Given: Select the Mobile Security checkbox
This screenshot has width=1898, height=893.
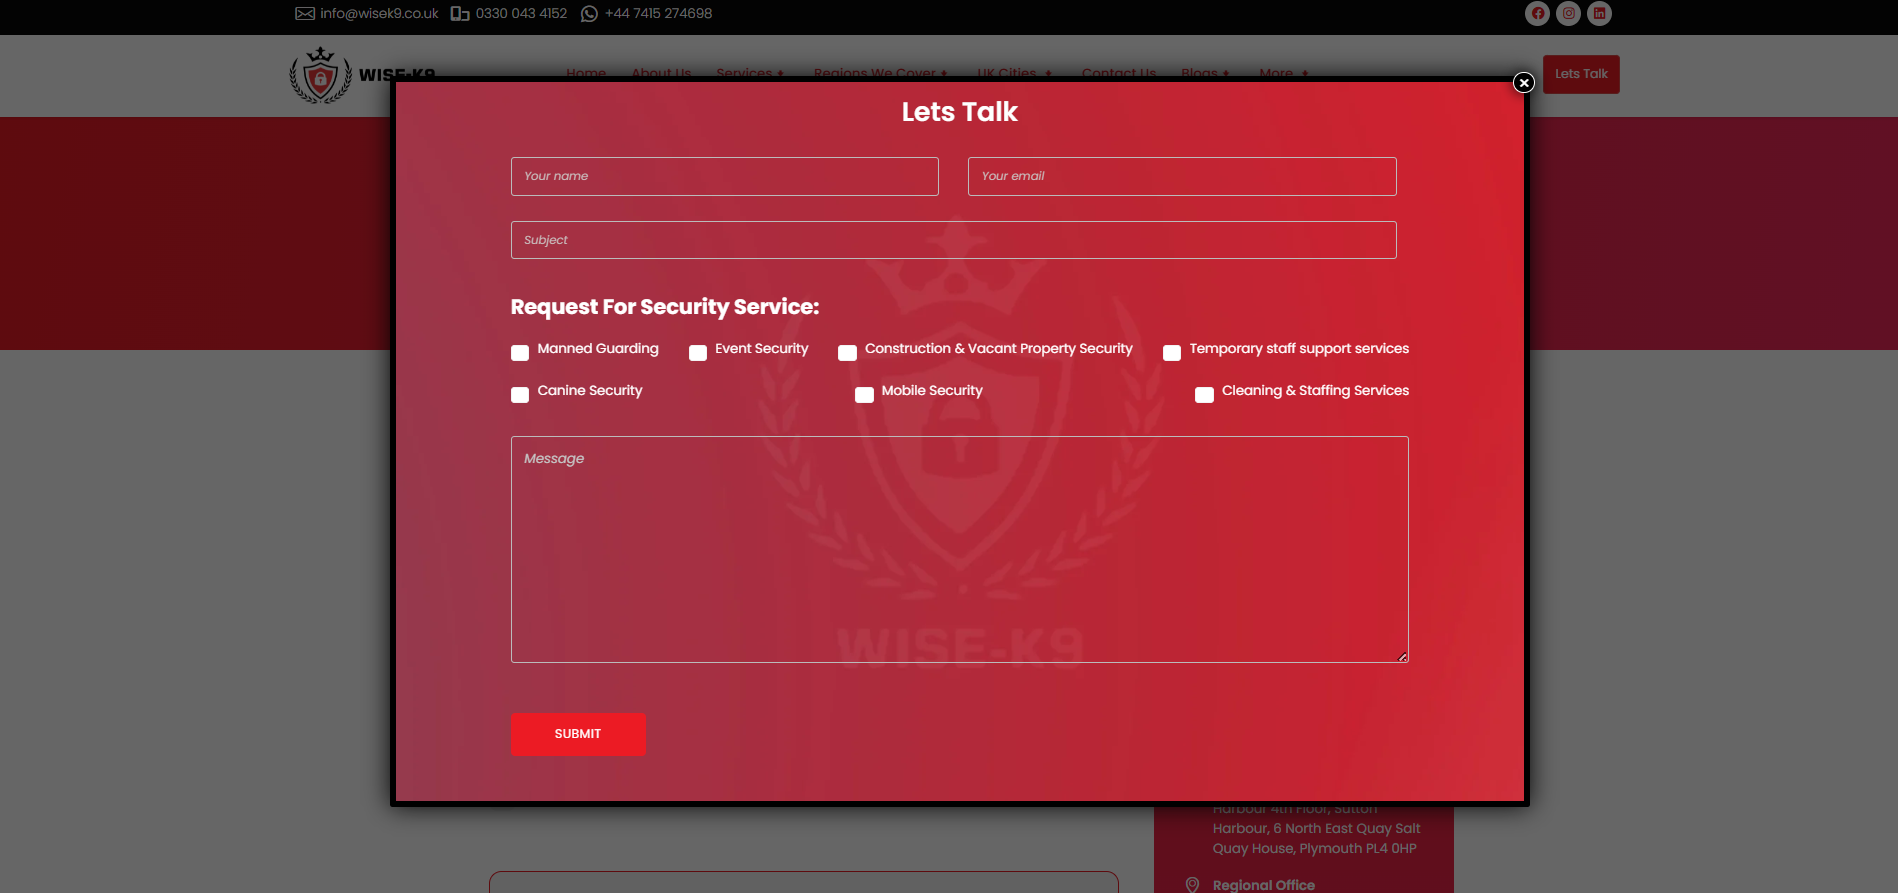Looking at the screenshot, I should pos(864,394).
